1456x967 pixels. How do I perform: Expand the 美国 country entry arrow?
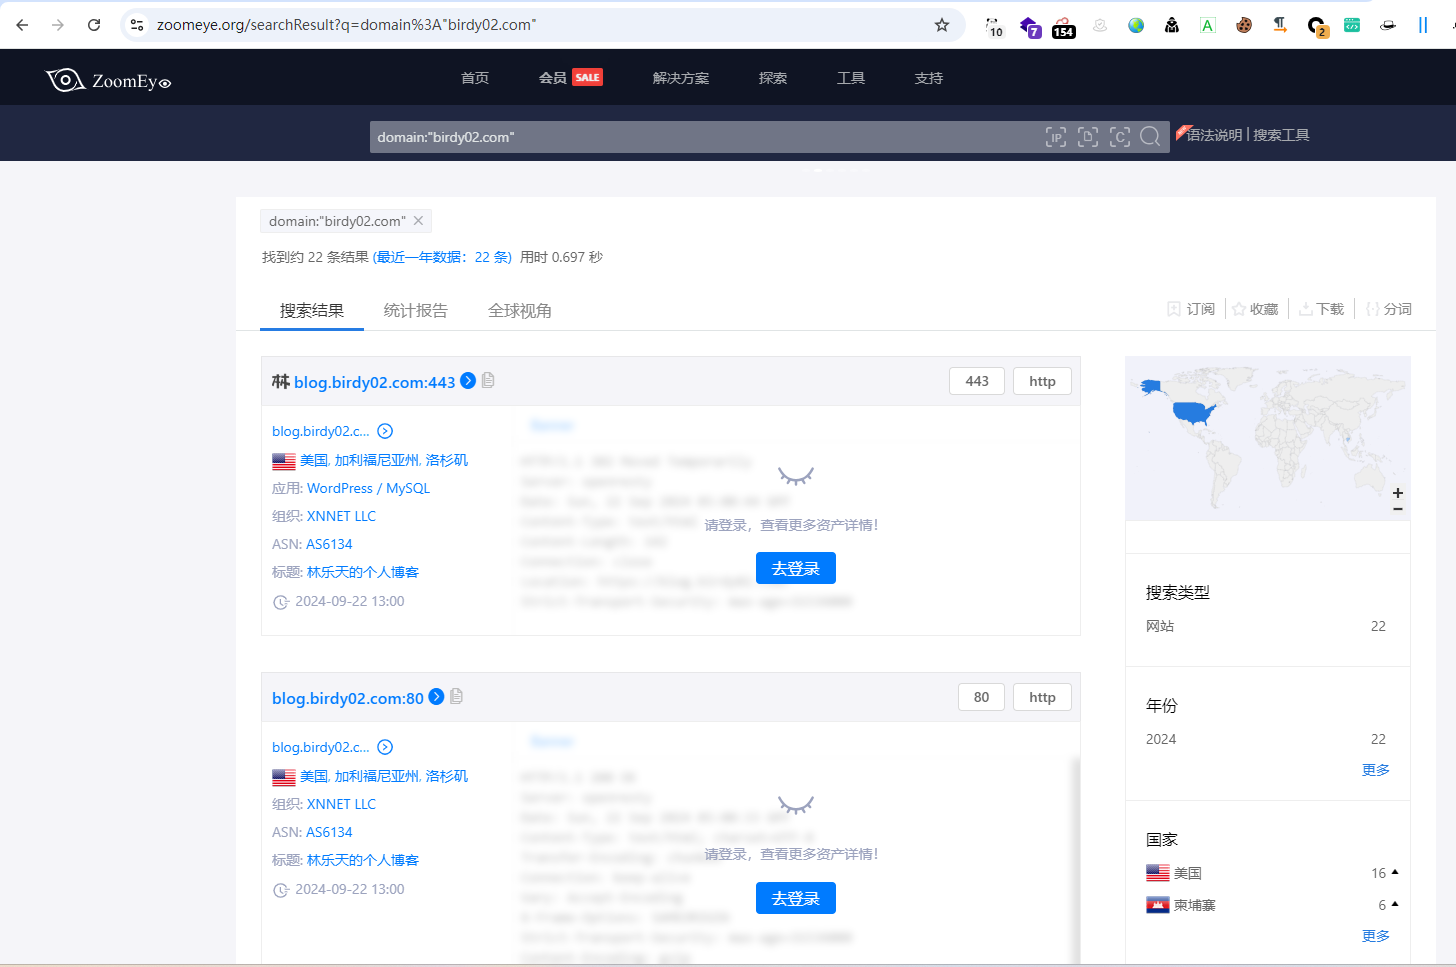click(1395, 872)
